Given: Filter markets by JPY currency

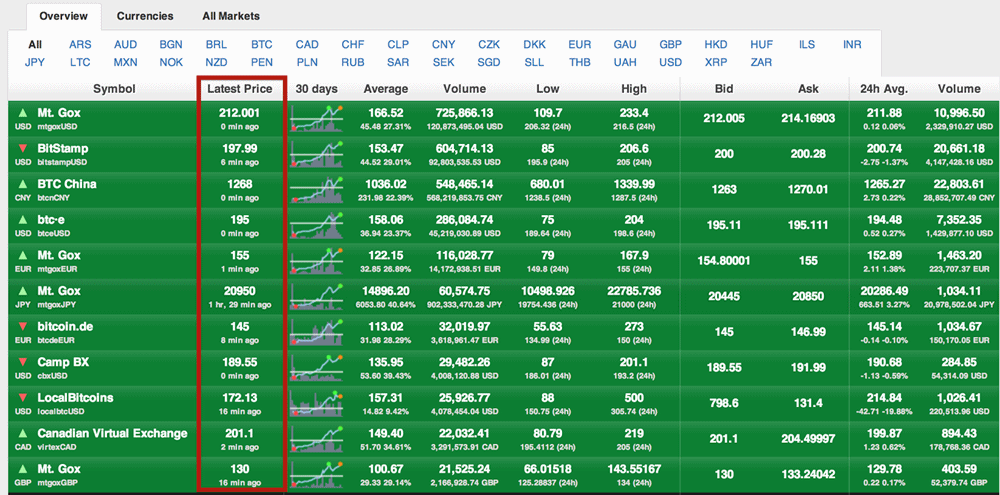Looking at the screenshot, I should (35, 63).
